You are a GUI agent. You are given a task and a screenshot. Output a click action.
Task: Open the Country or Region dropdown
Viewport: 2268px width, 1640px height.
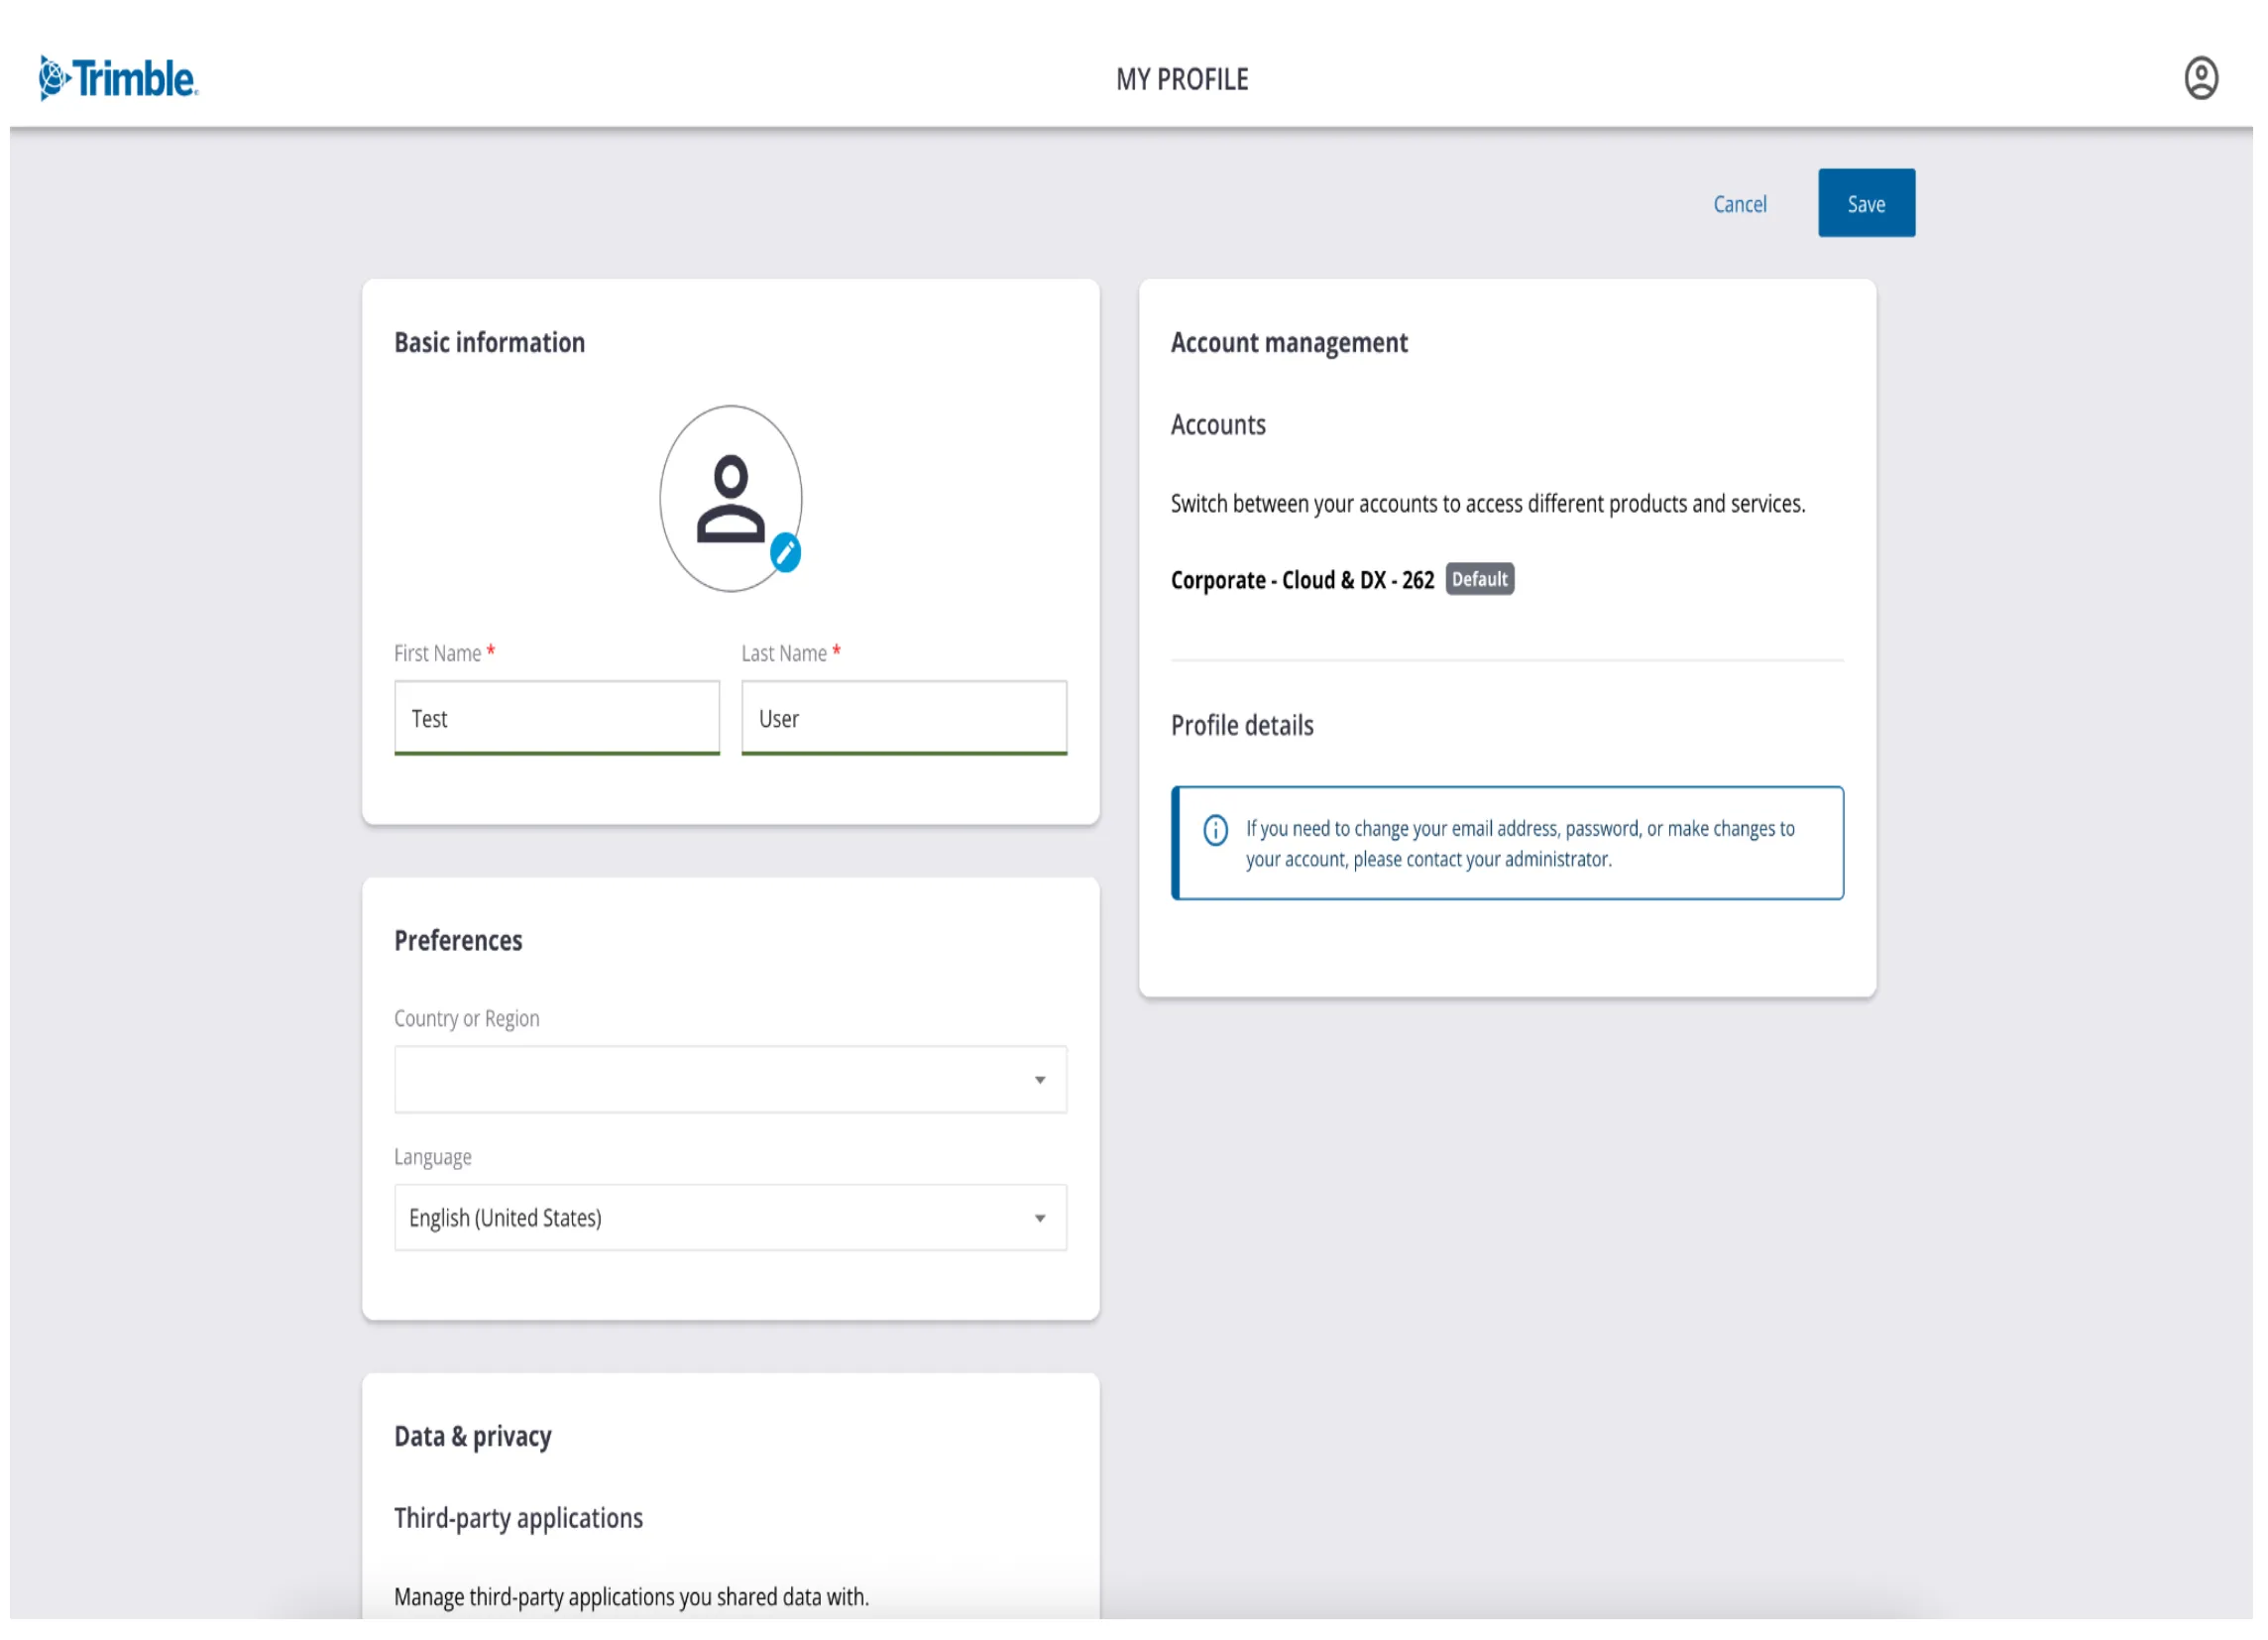[730, 1079]
